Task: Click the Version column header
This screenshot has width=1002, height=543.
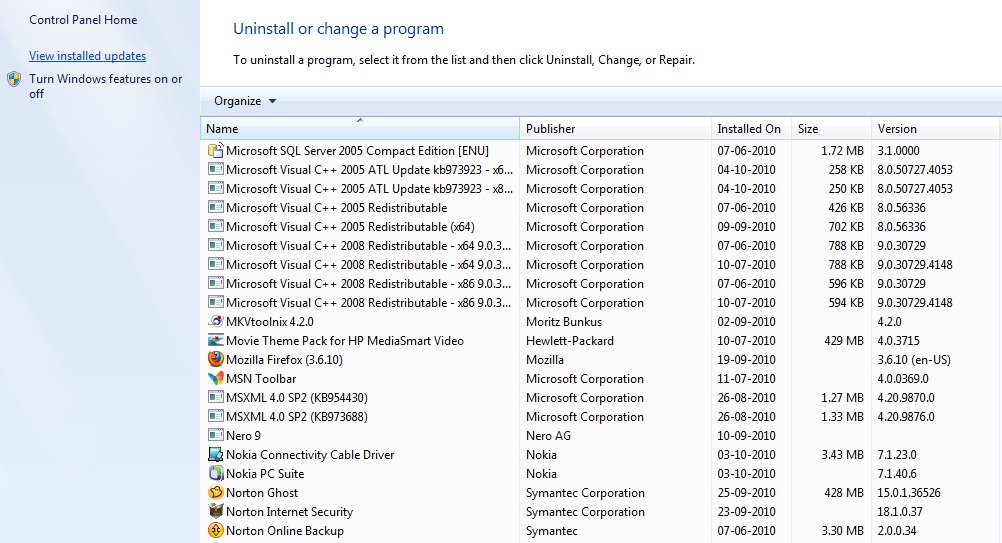Action: click(x=935, y=129)
